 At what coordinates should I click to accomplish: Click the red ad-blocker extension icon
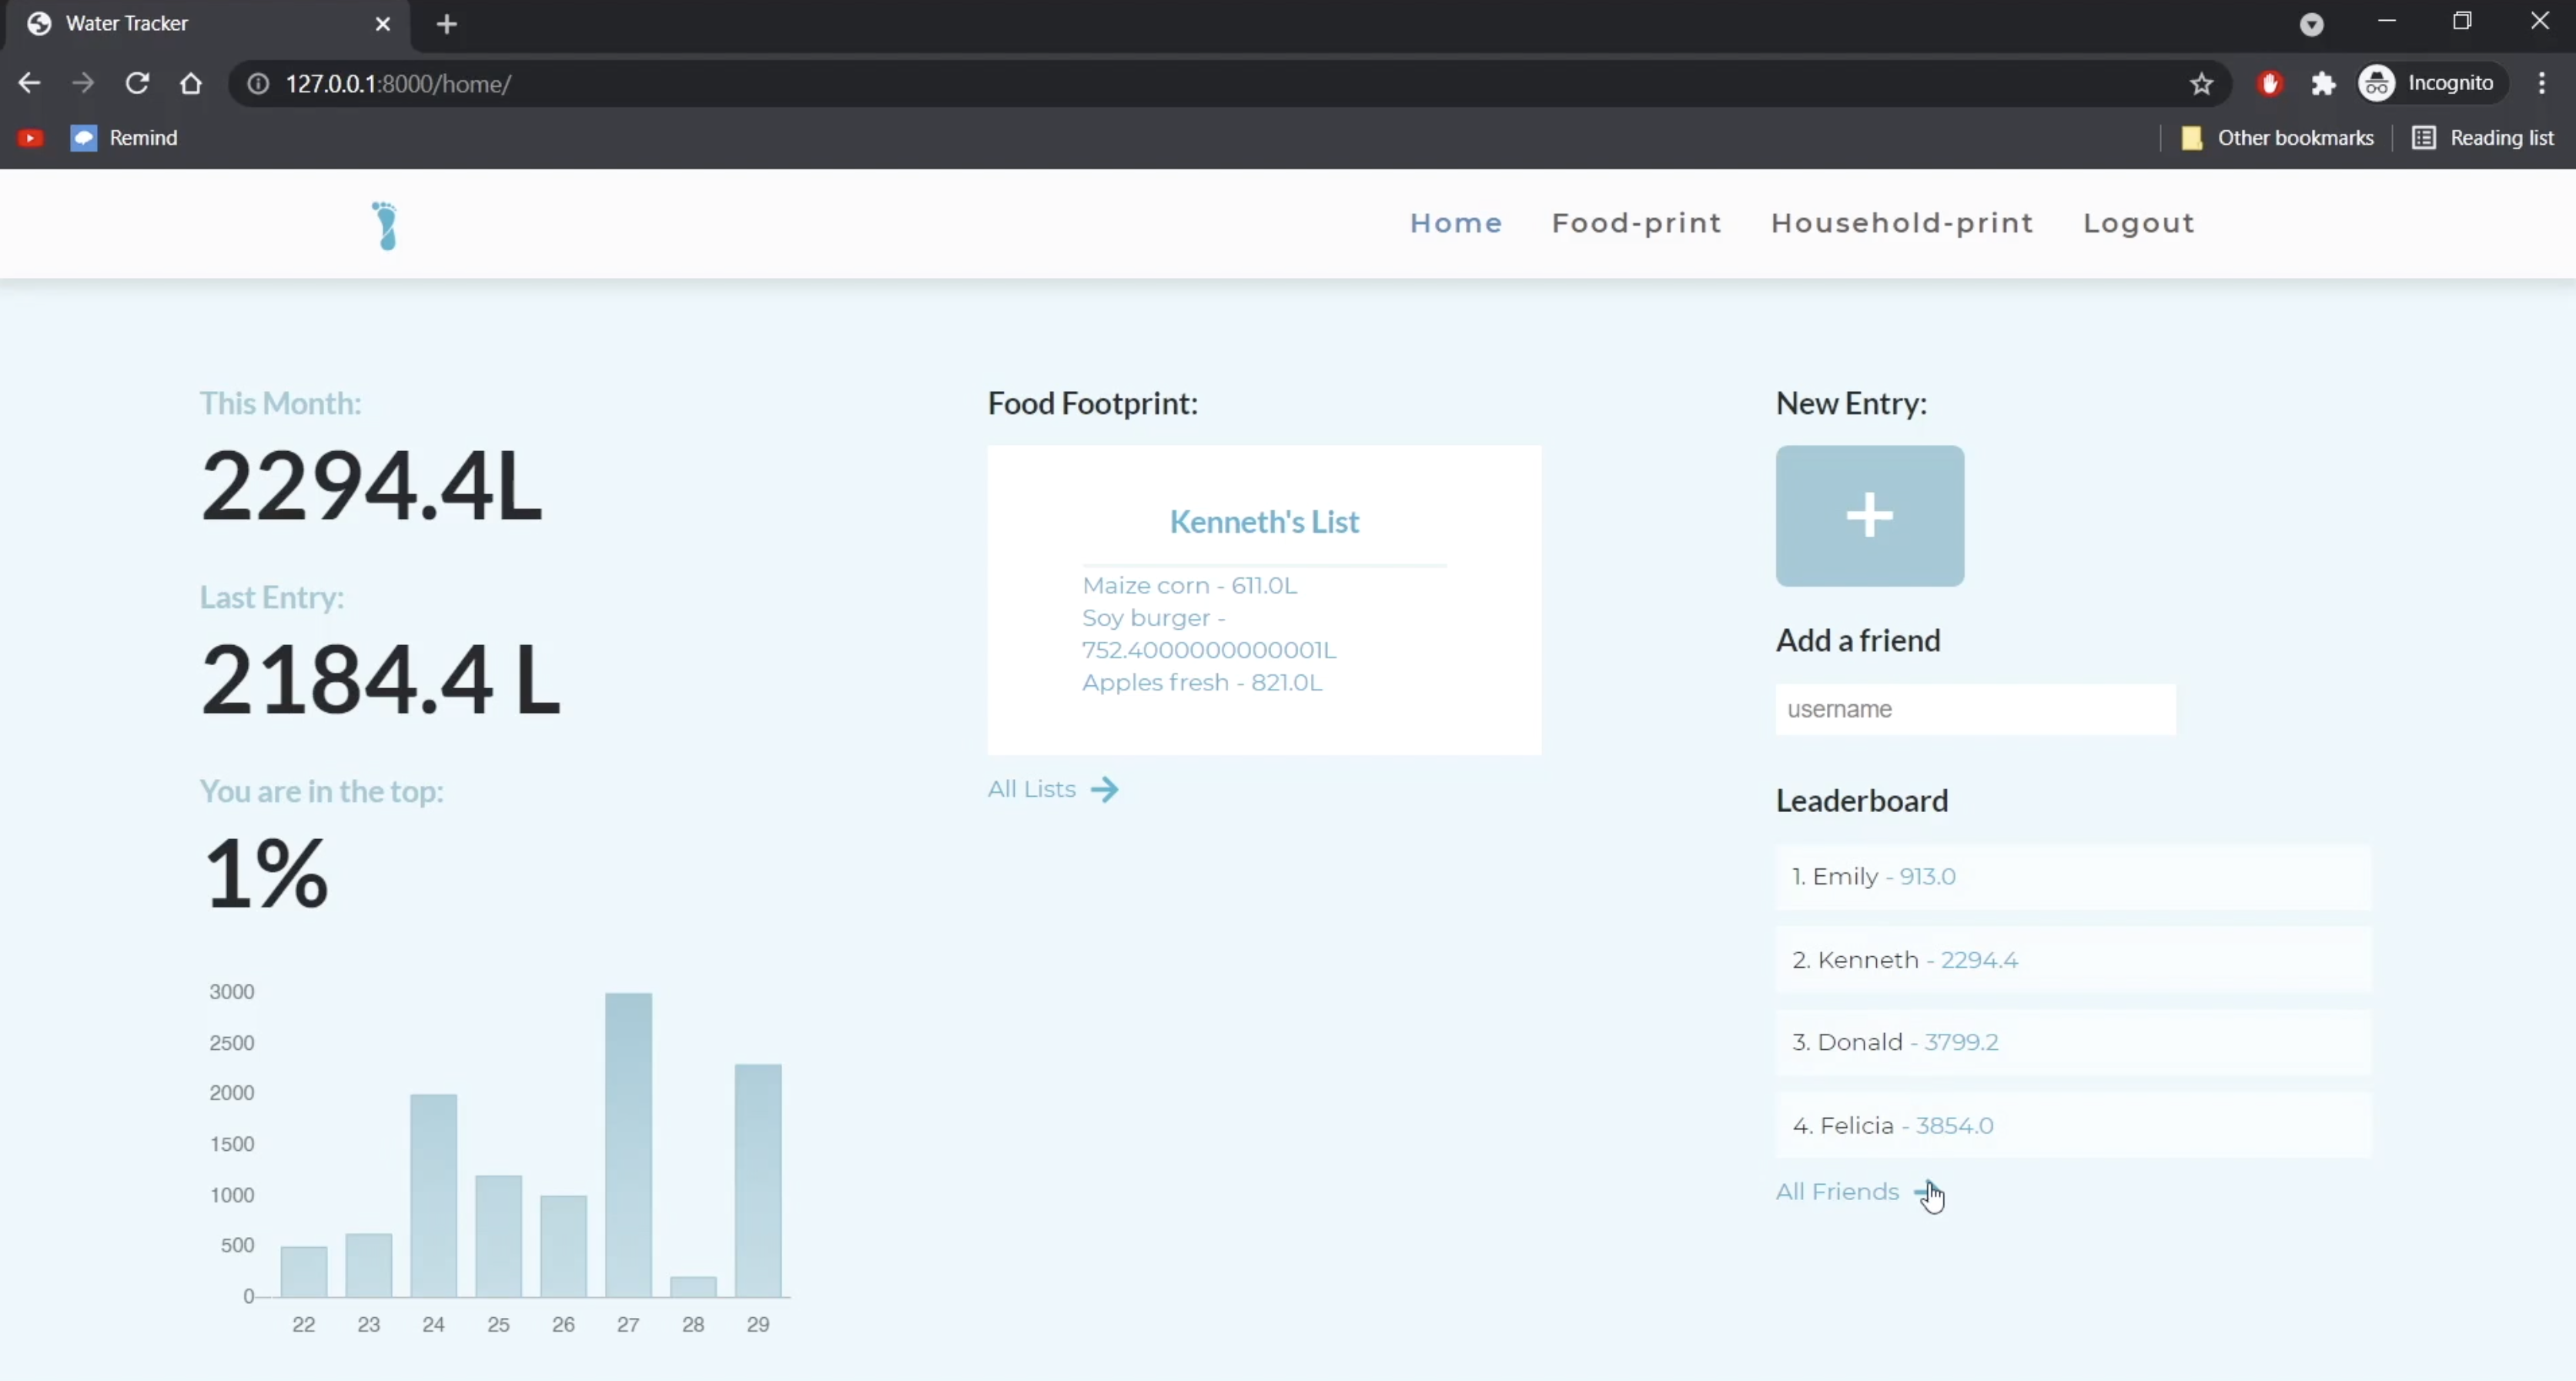coord(2270,84)
